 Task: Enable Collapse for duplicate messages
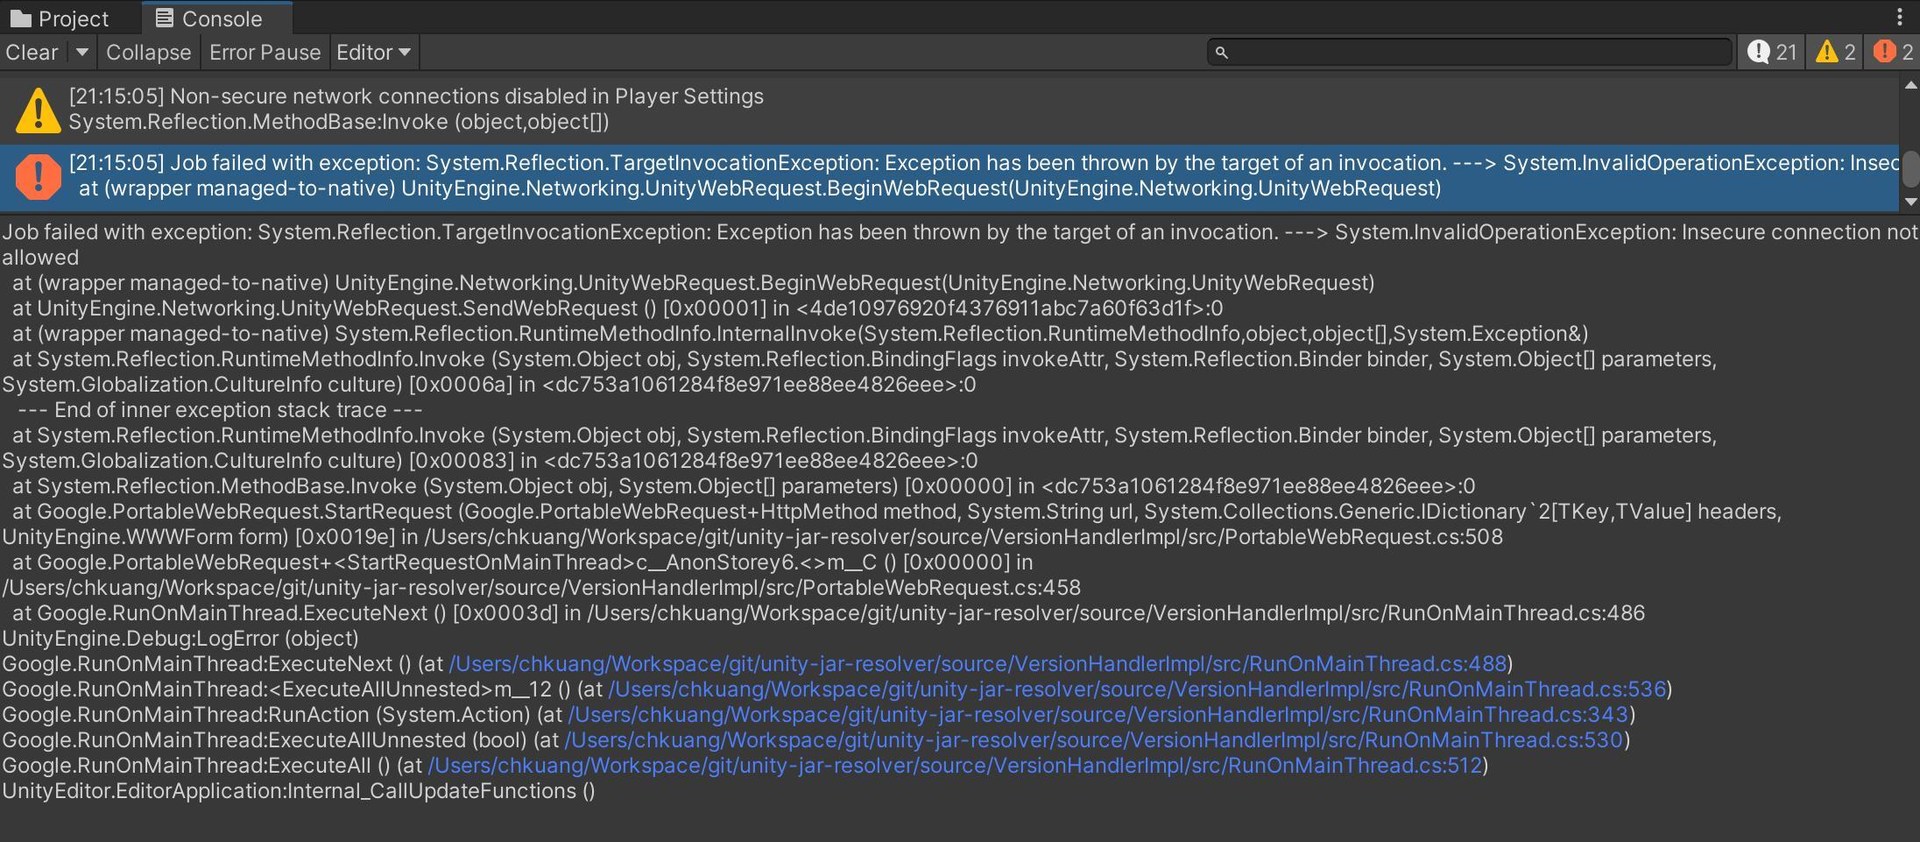tap(148, 52)
